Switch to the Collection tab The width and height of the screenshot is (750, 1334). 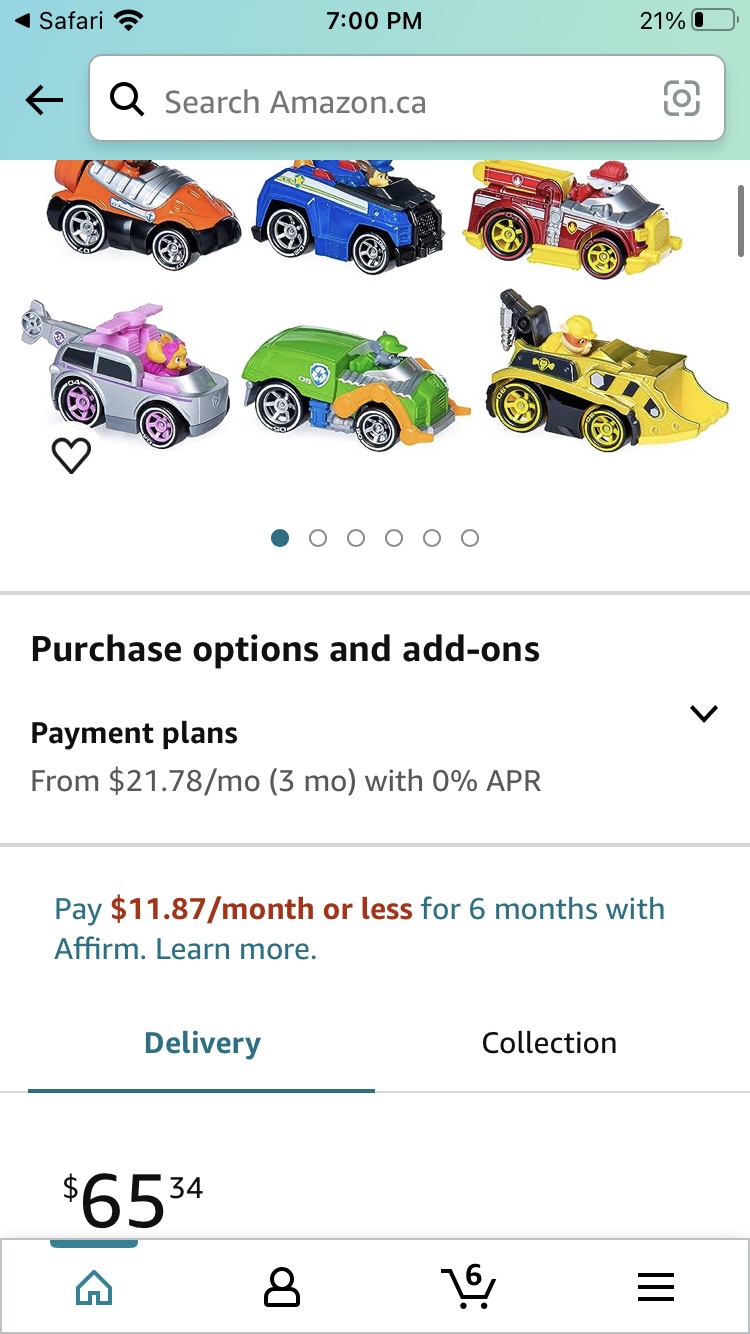coord(549,1043)
